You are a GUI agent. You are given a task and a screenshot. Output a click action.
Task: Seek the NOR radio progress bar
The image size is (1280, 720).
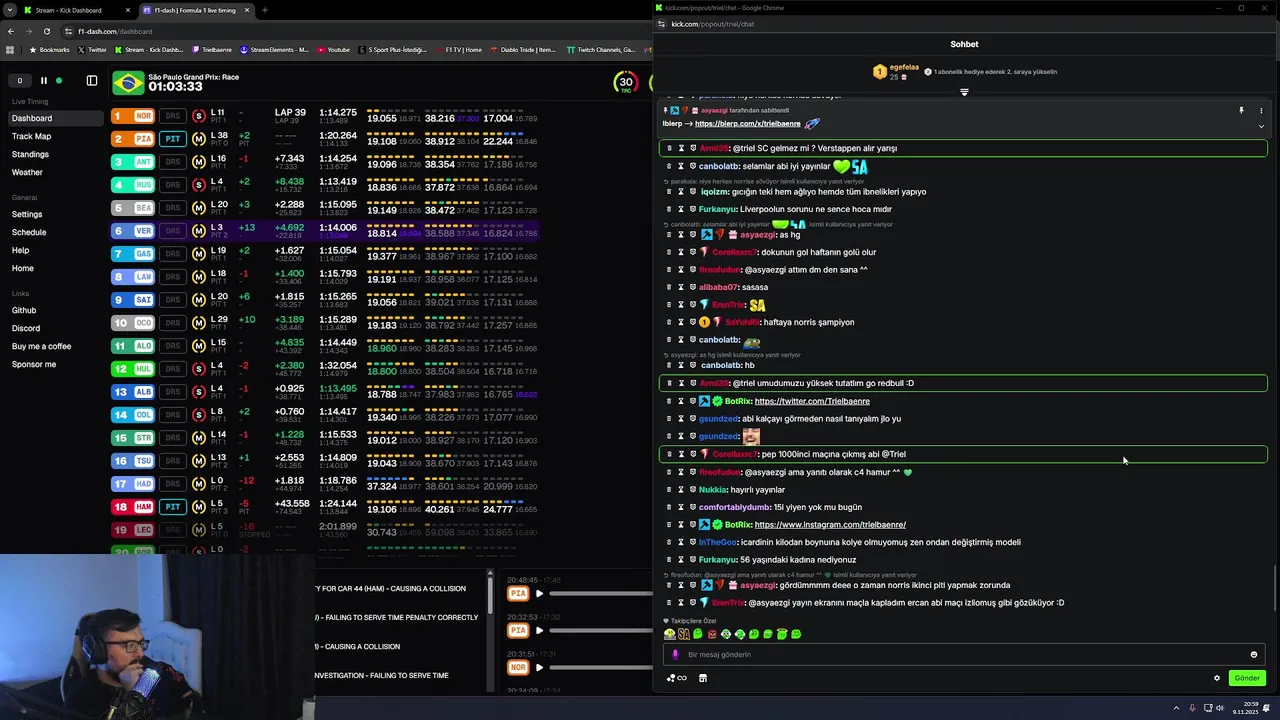tap(600, 667)
